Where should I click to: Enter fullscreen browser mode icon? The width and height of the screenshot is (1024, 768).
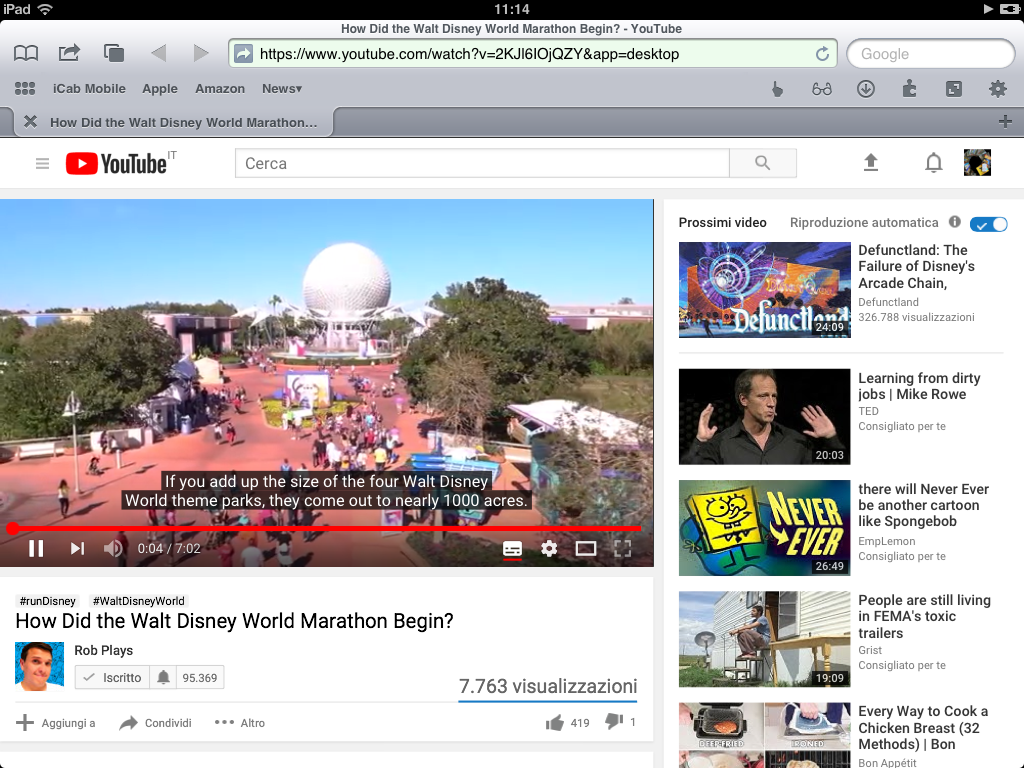pyautogui.click(x=953, y=88)
